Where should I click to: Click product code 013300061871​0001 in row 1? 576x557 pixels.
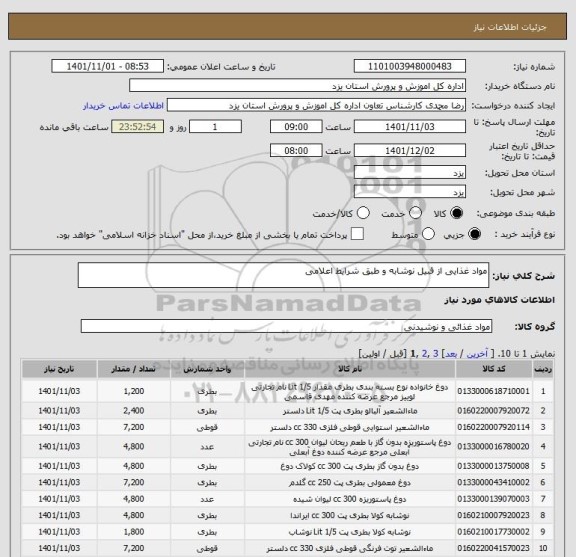[x=493, y=391]
